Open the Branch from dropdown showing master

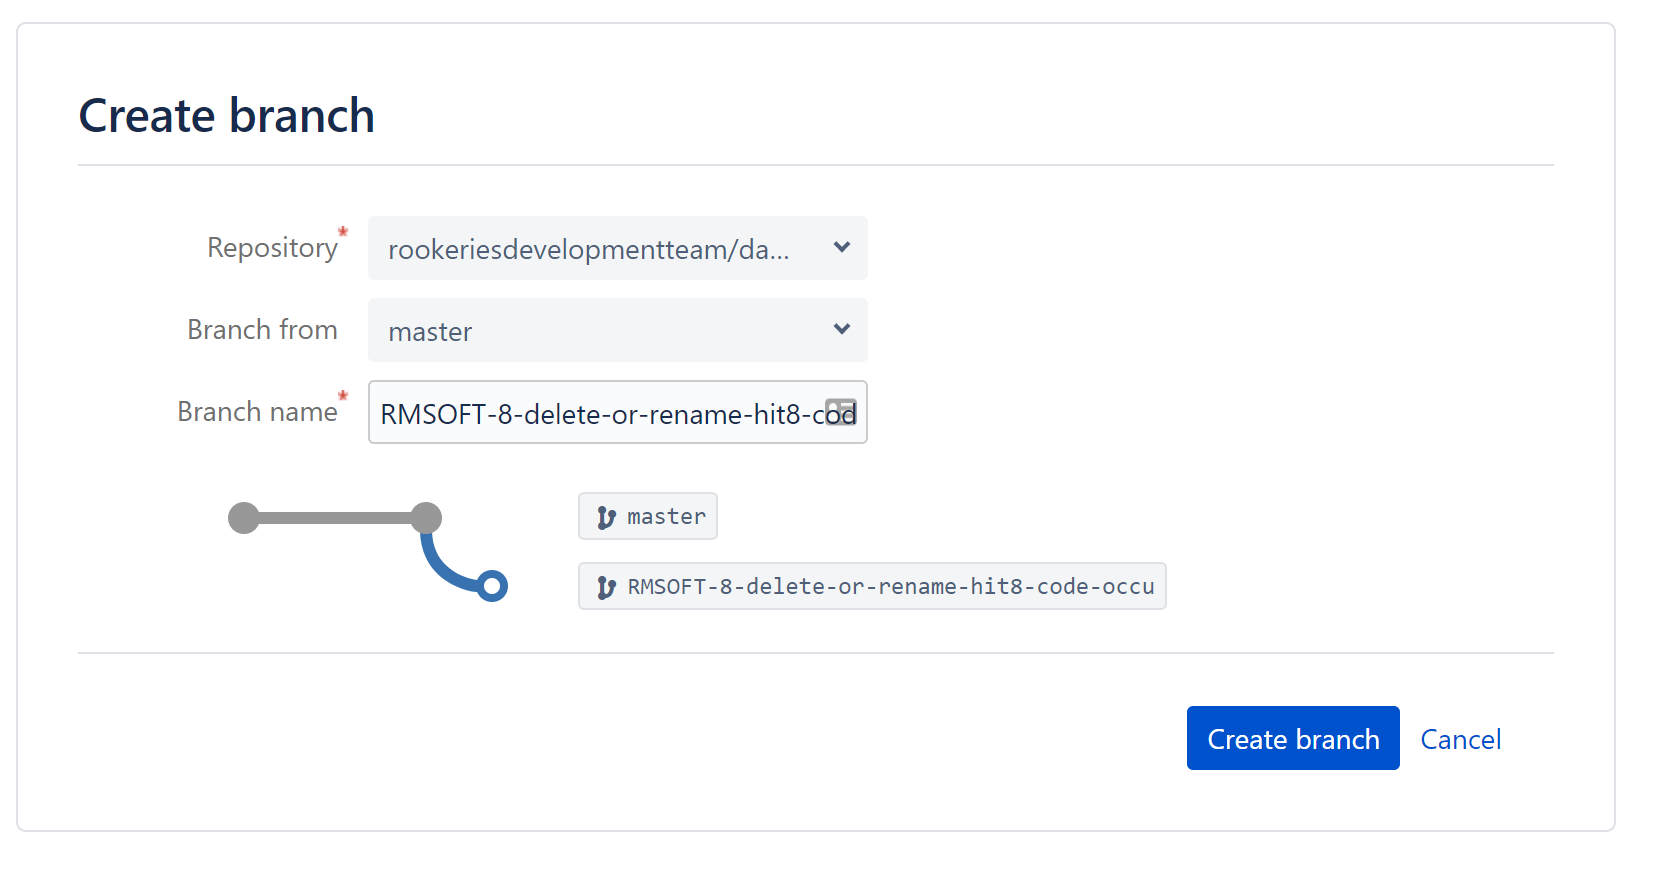coord(617,330)
